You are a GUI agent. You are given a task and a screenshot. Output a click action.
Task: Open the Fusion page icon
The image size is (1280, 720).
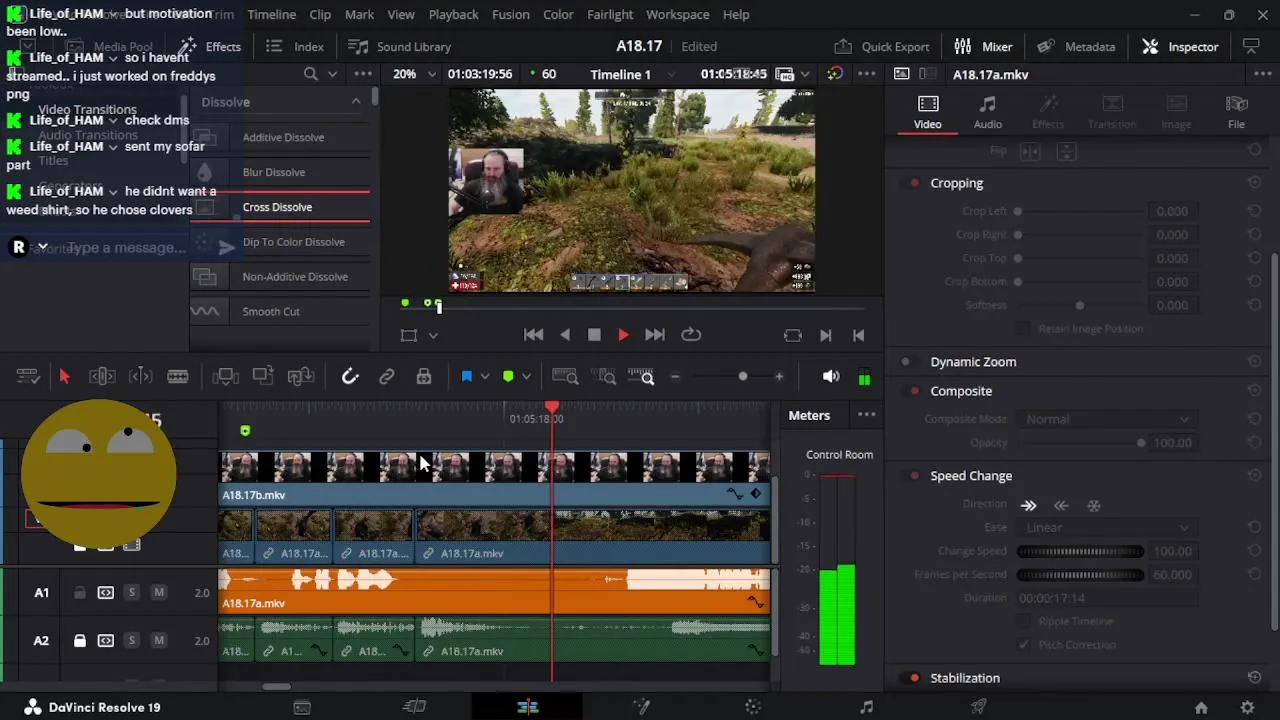(641, 707)
